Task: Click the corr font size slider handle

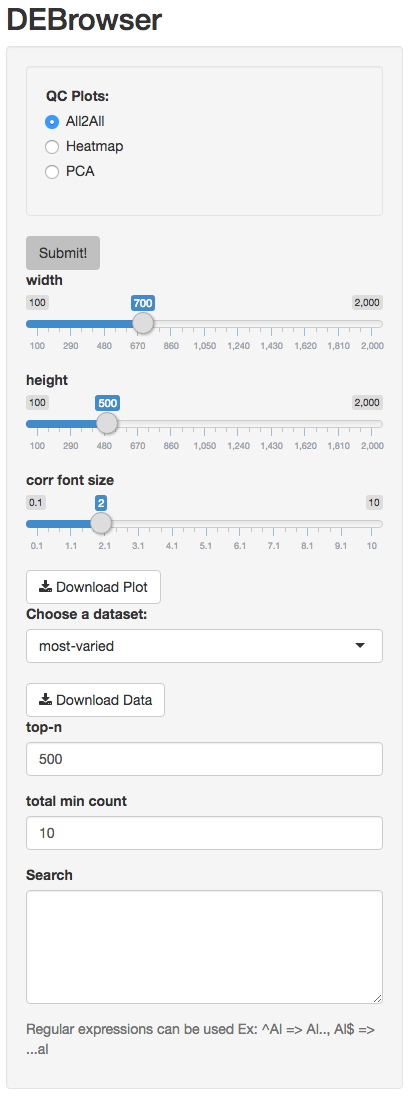Action: [x=101, y=523]
